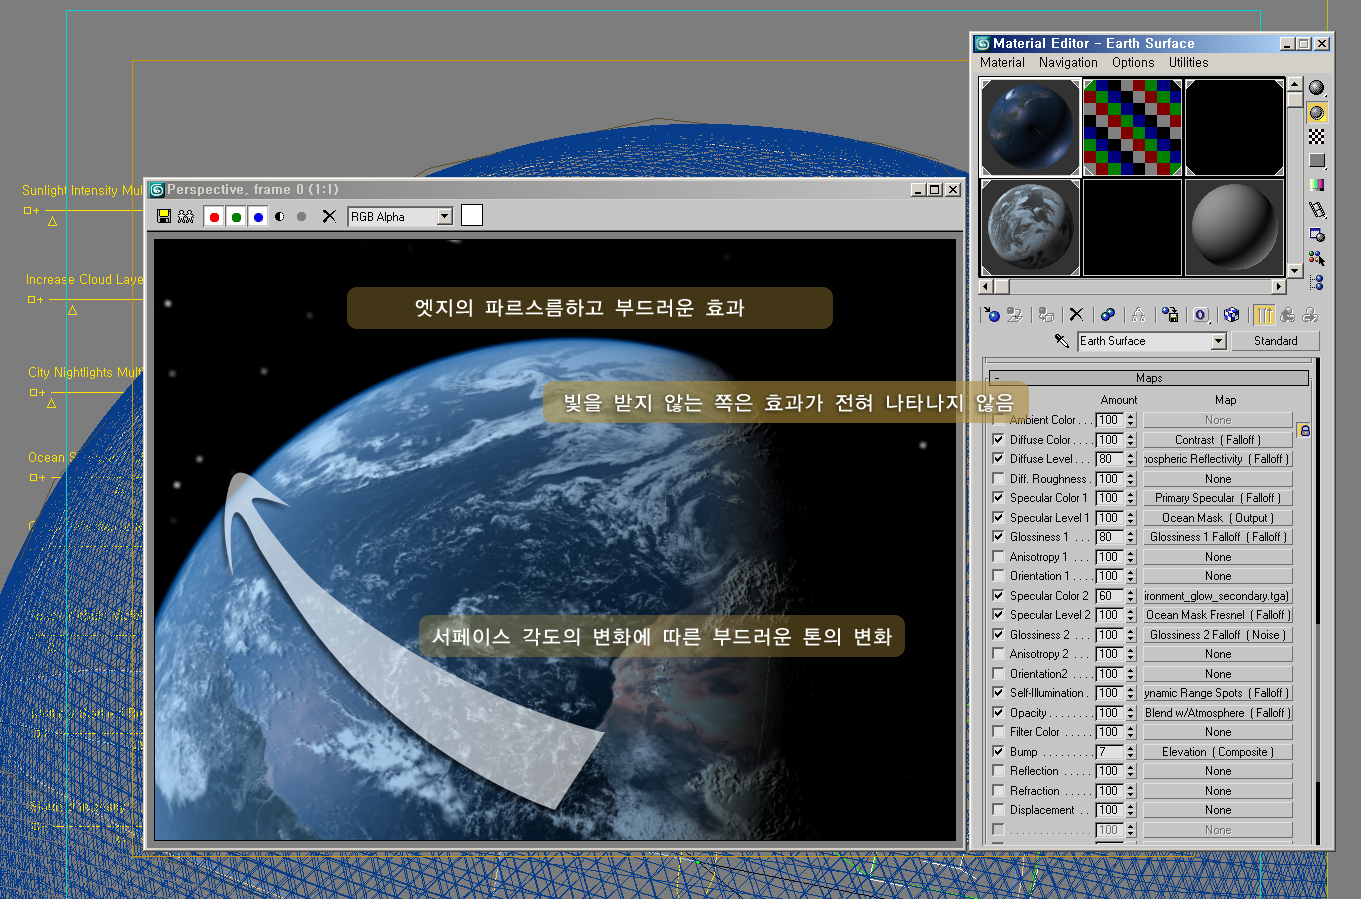Toggle the checkered Background icon

tap(1317, 136)
